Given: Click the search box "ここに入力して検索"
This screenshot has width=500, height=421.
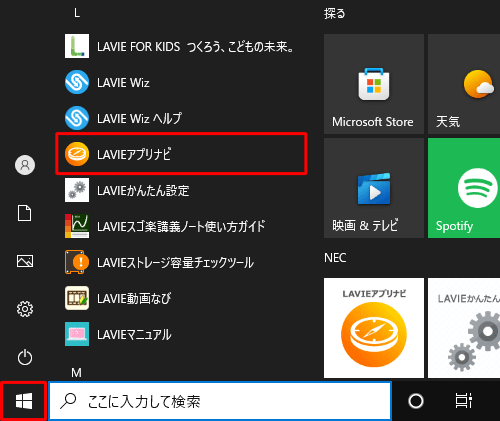Looking at the screenshot, I should click(220, 401).
